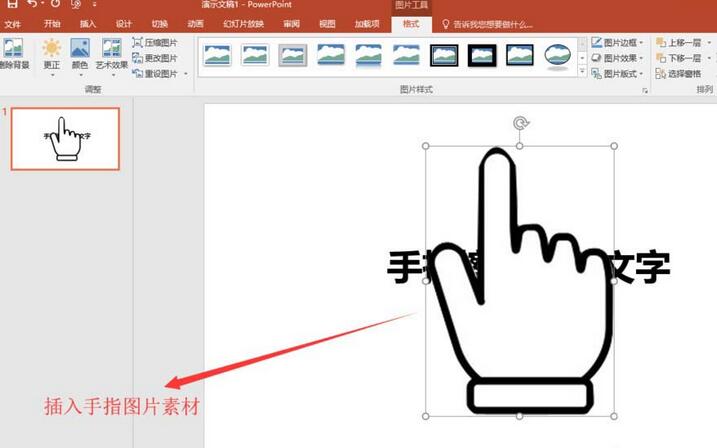Click the Repeat/Redo circular arrow icon
This screenshot has width=717, height=448.
click(x=56, y=4)
